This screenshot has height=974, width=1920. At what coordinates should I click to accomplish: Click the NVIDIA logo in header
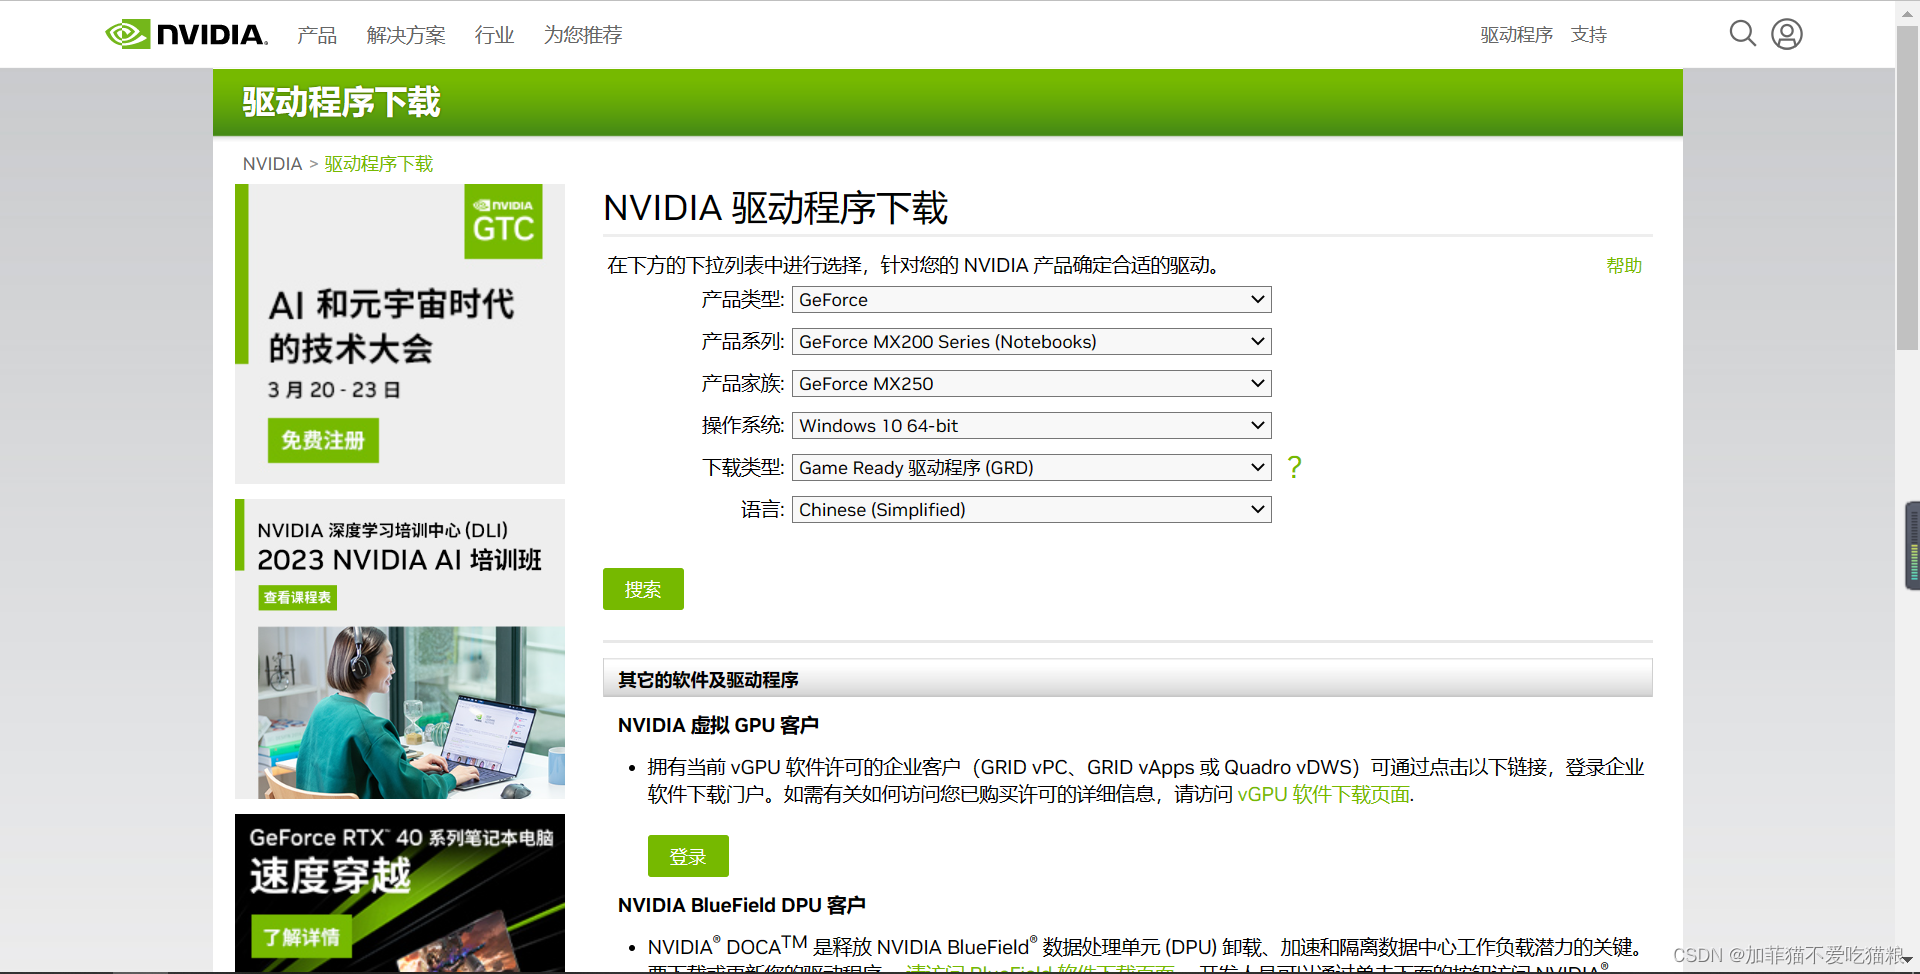click(x=187, y=34)
